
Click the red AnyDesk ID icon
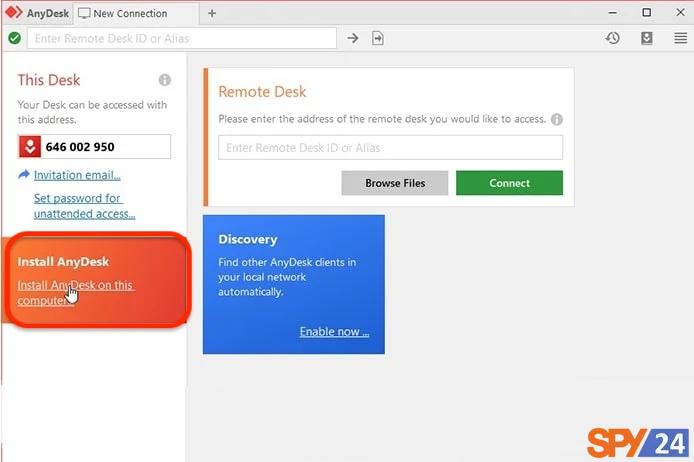30,146
